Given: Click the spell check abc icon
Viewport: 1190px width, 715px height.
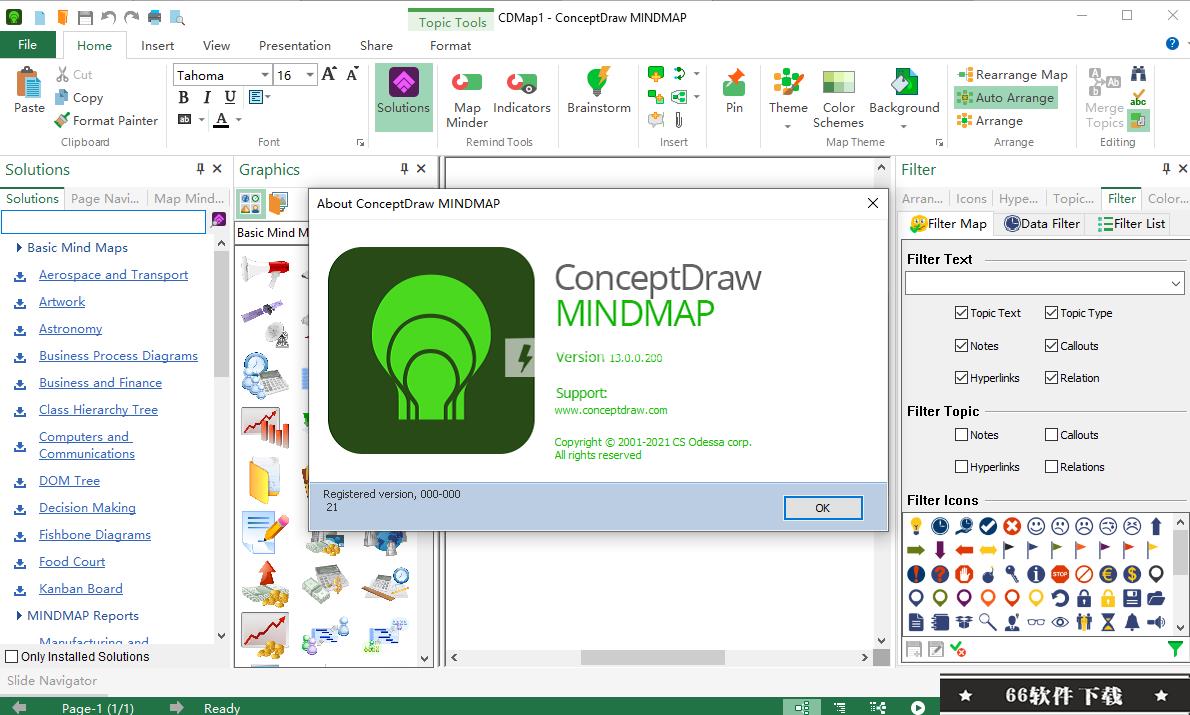Looking at the screenshot, I should (x=1138, y=97).
